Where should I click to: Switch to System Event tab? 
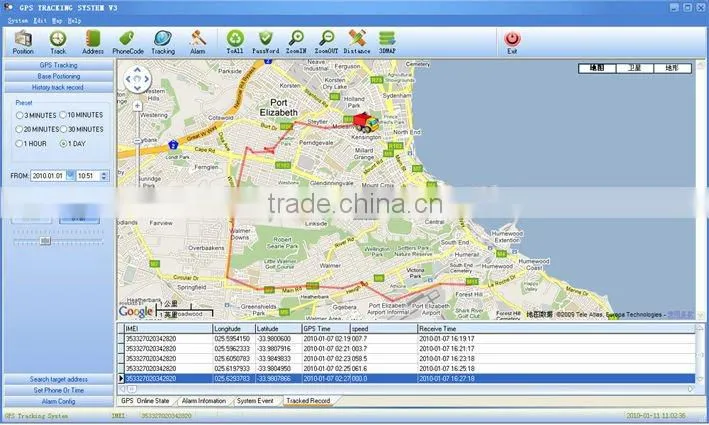click(x=255, y=401)
